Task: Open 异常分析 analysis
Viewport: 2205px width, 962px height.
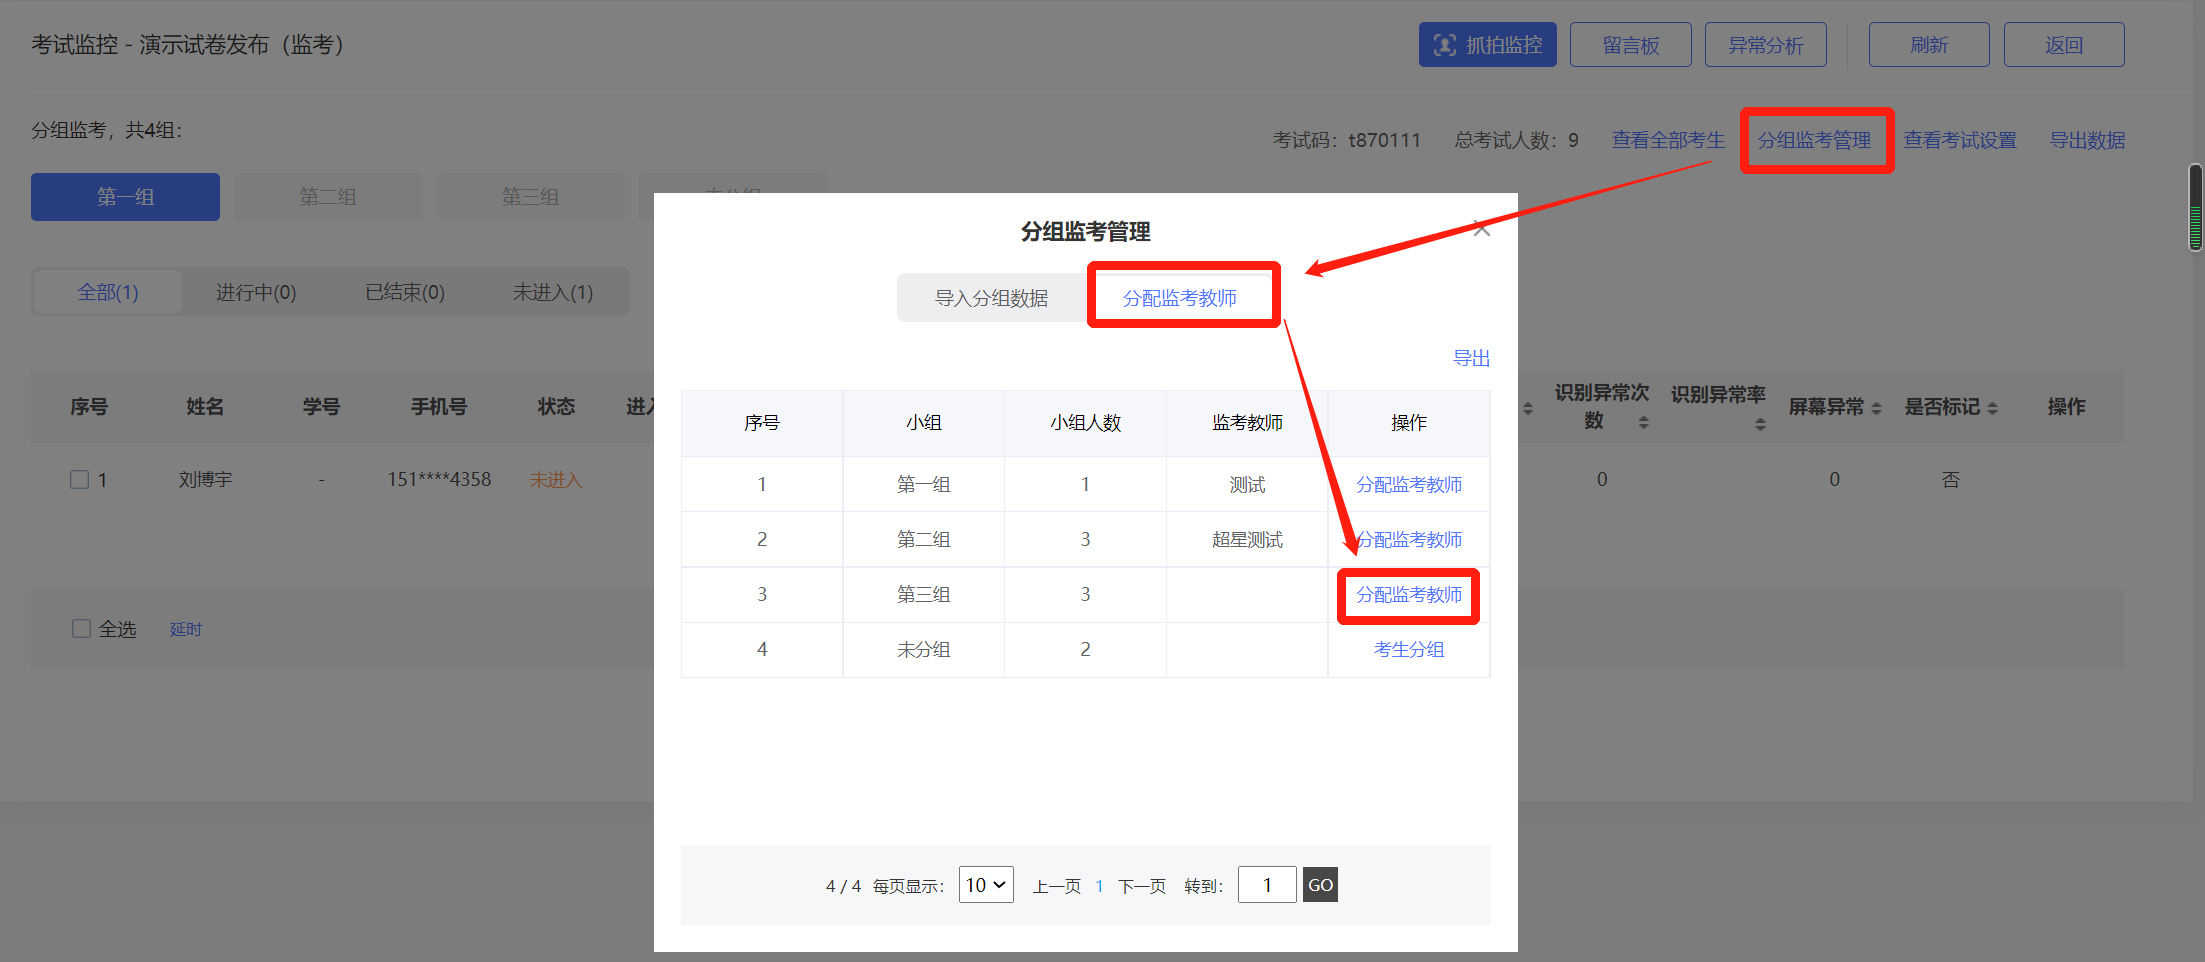Action: [1765, 45]
